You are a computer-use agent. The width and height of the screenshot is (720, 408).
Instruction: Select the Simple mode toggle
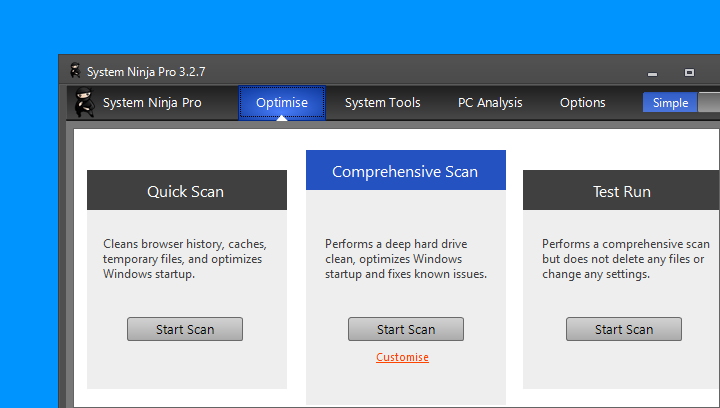(x=670, y=102)
